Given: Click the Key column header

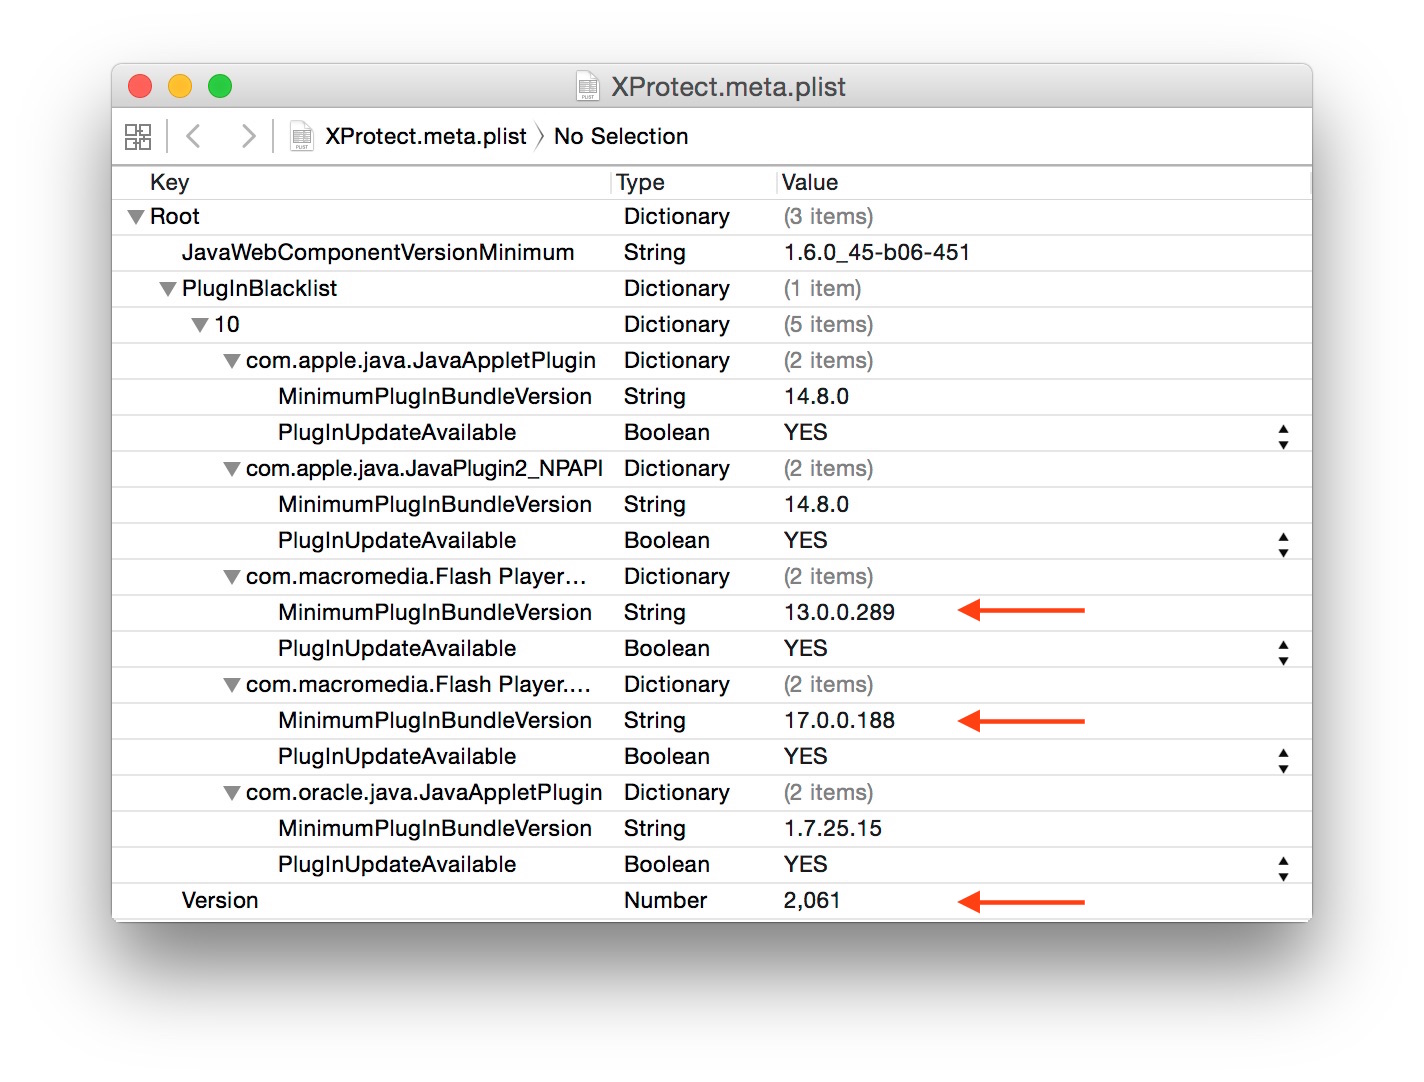Looking at the screenshot, I should point(170,182).
